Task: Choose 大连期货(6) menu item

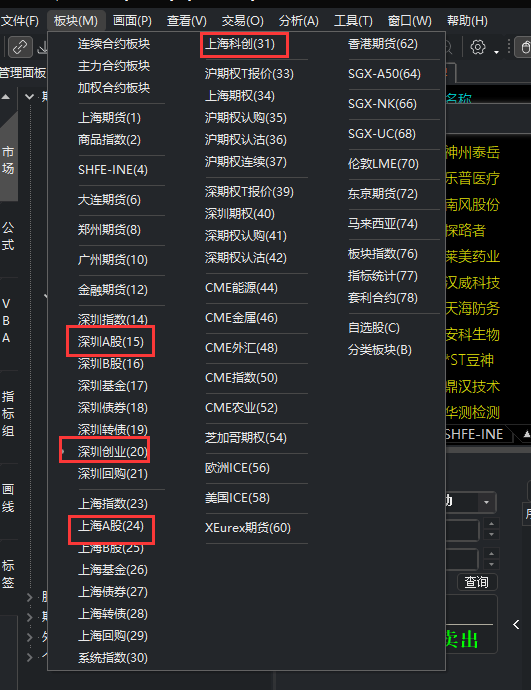Action: click(110, 199)
